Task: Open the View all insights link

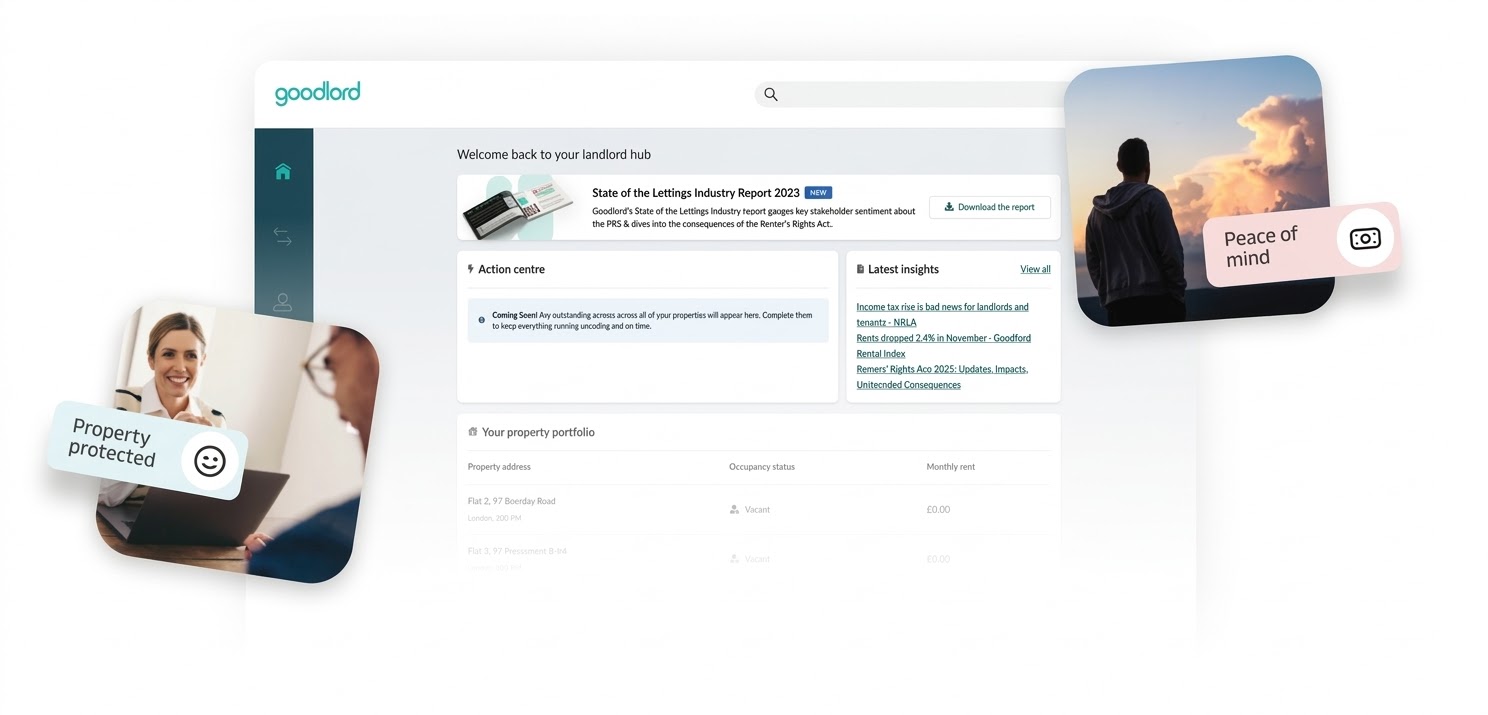Action: point(1035,268)
